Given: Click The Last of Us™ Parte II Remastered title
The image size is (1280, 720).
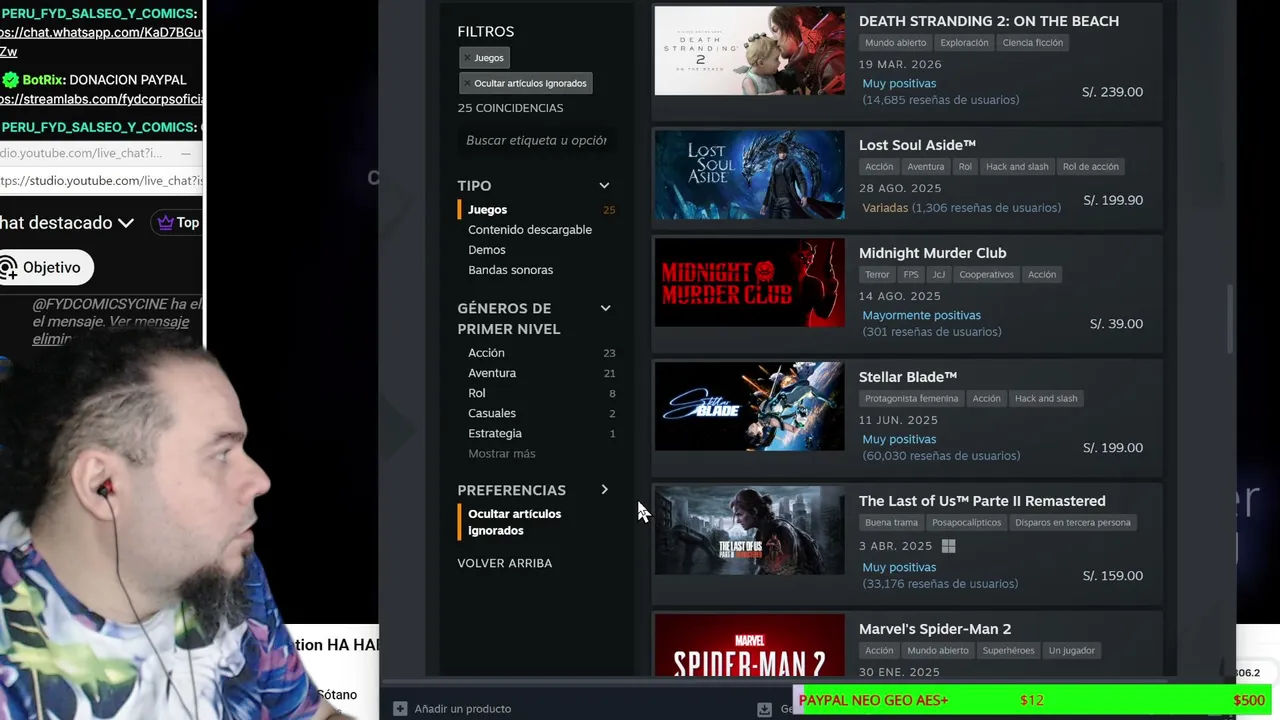Looking at the screenshot, I should pos(982,501).
